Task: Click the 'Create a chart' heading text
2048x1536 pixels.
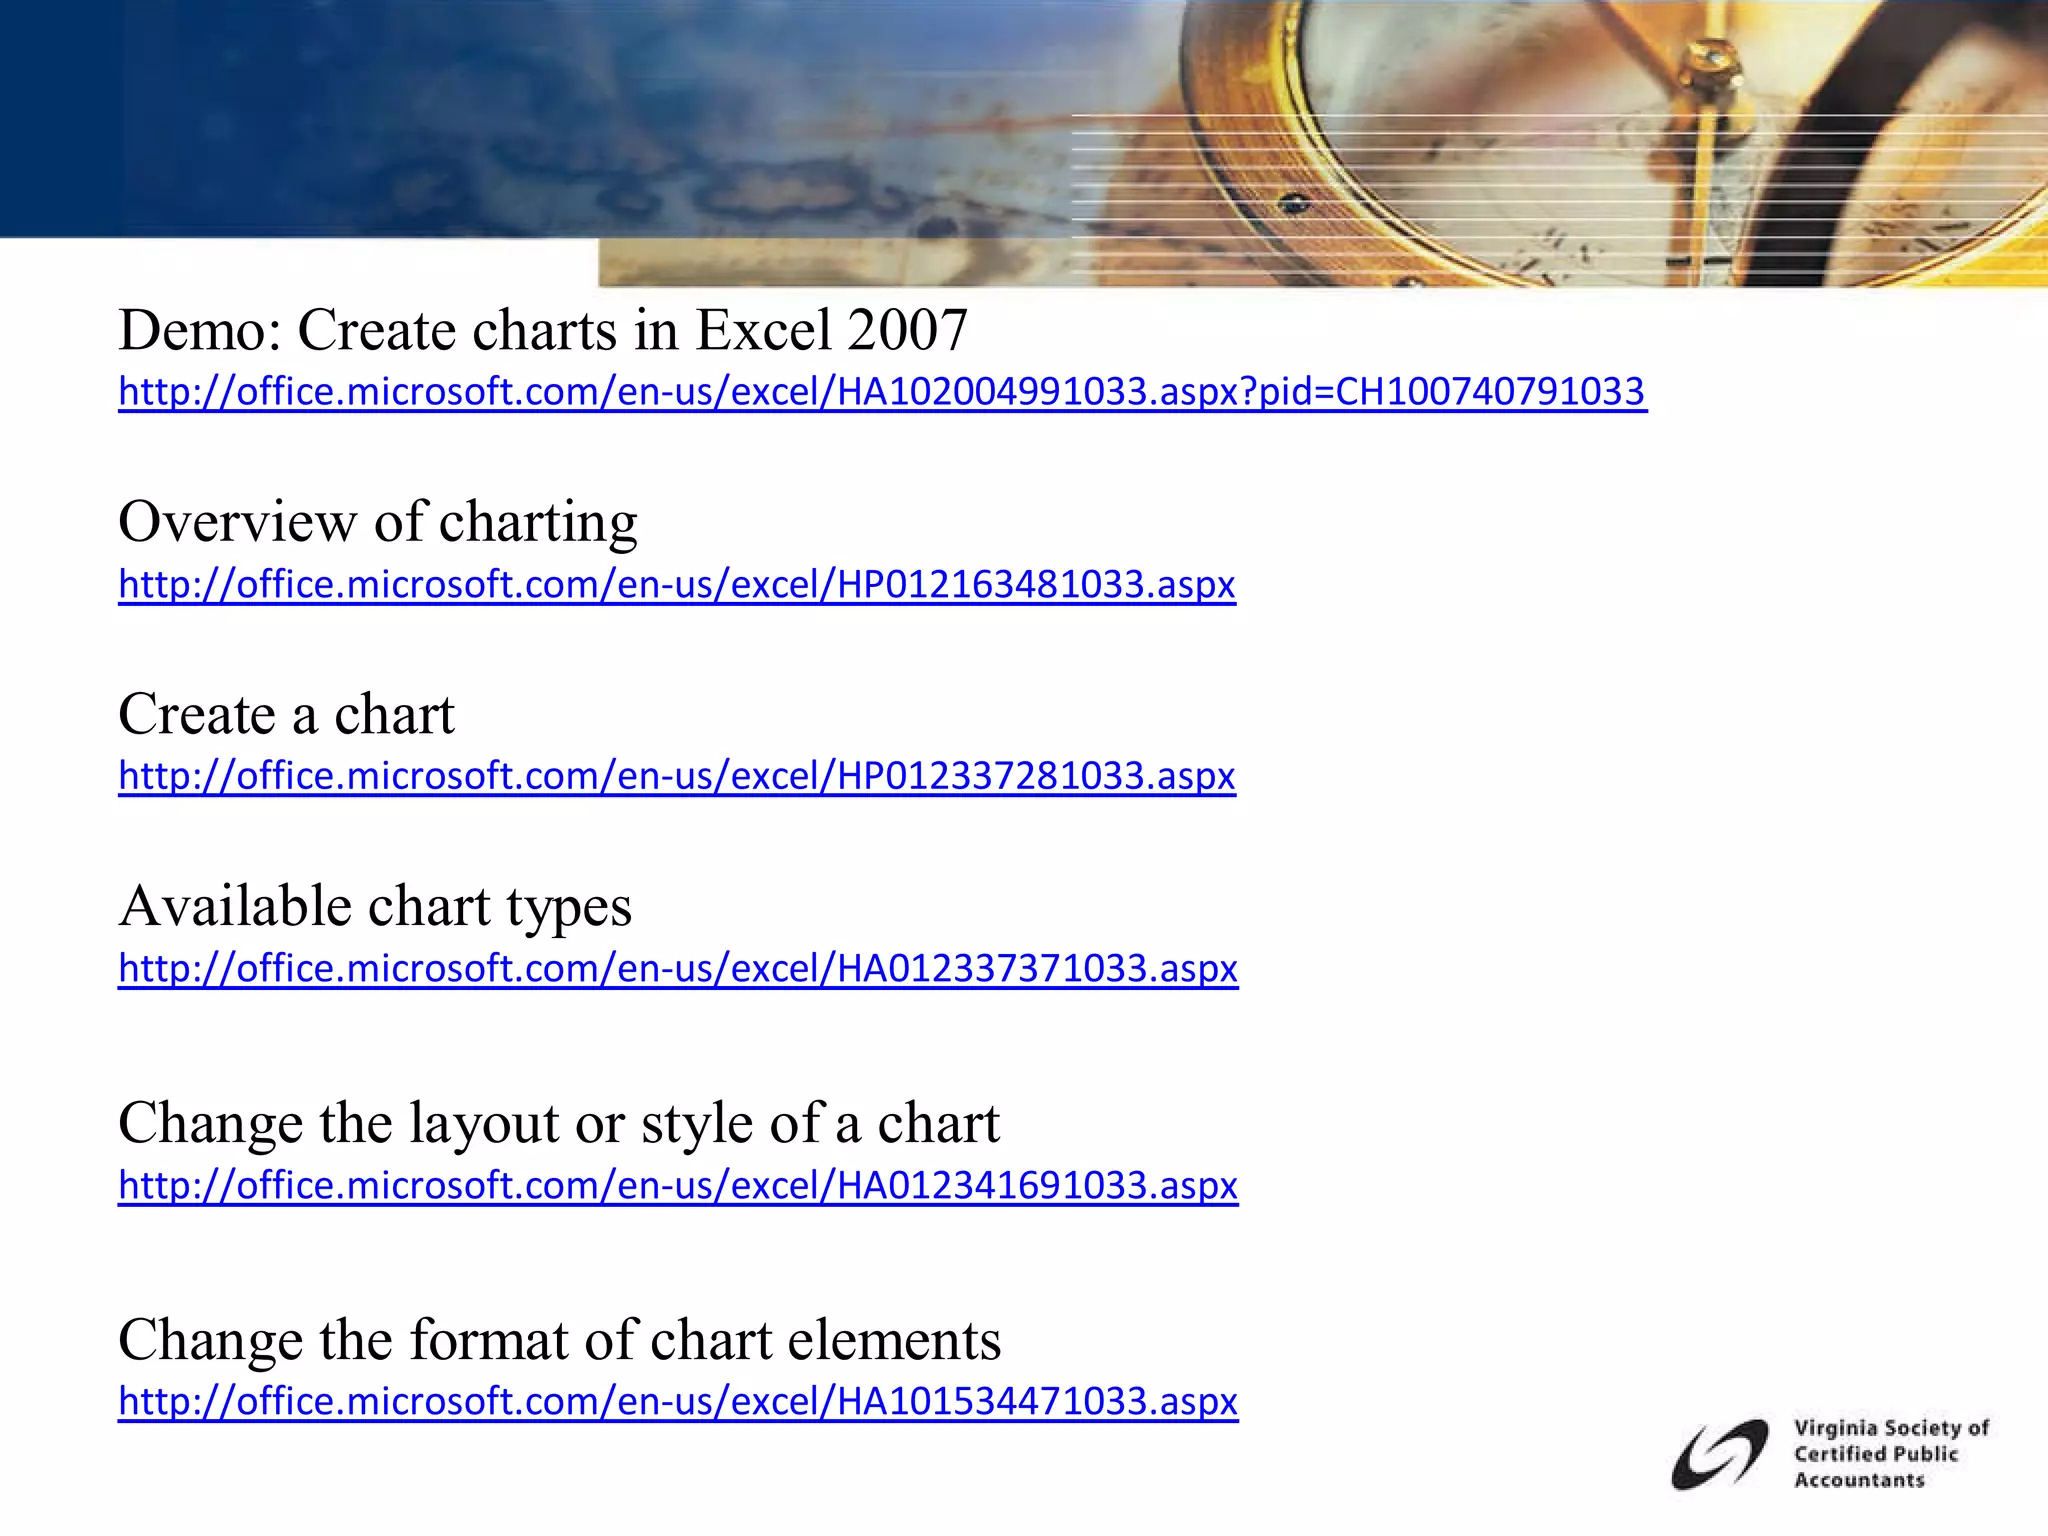Action: pyautogui.click(x=286, y=714)
